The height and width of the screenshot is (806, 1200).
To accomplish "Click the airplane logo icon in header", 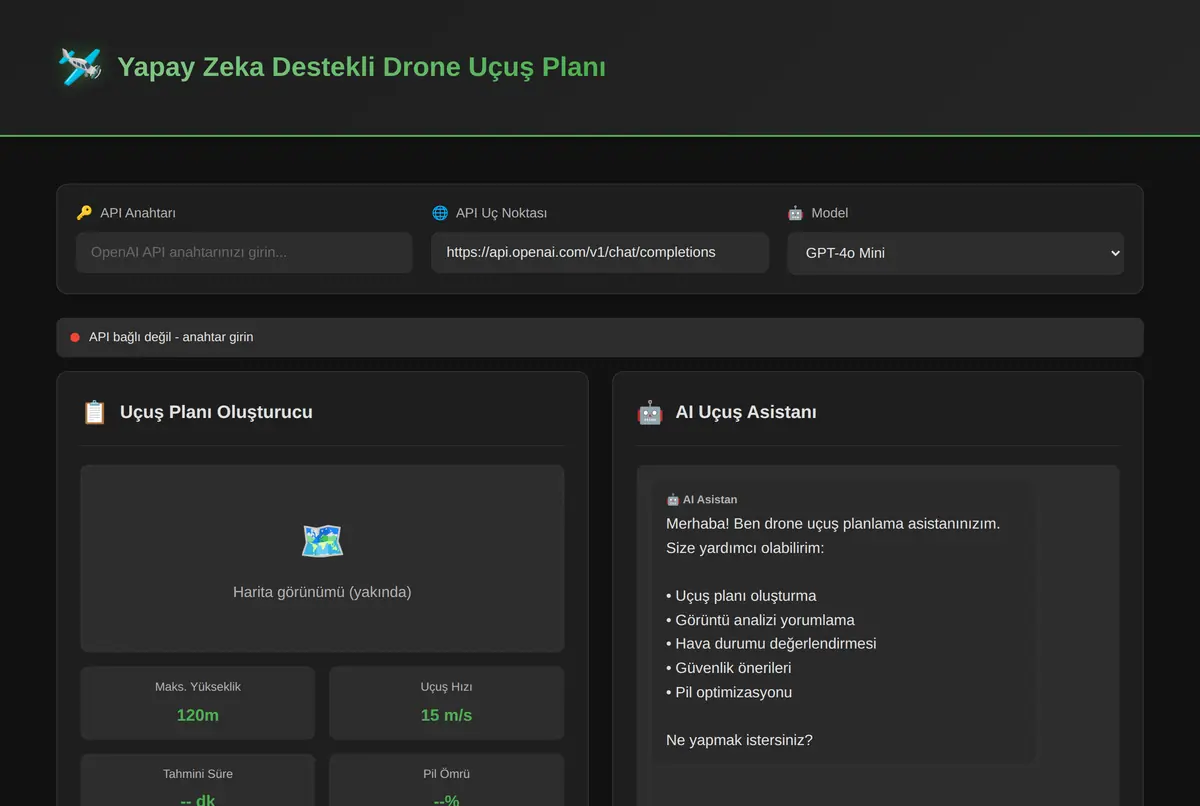I will (x=80, y=67).
